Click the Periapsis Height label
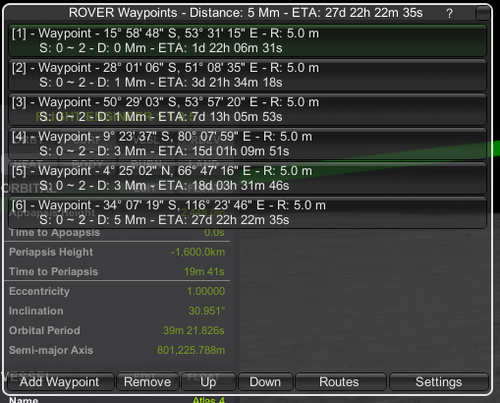Screen dimensions: 500x403 (x=51, y=252)
